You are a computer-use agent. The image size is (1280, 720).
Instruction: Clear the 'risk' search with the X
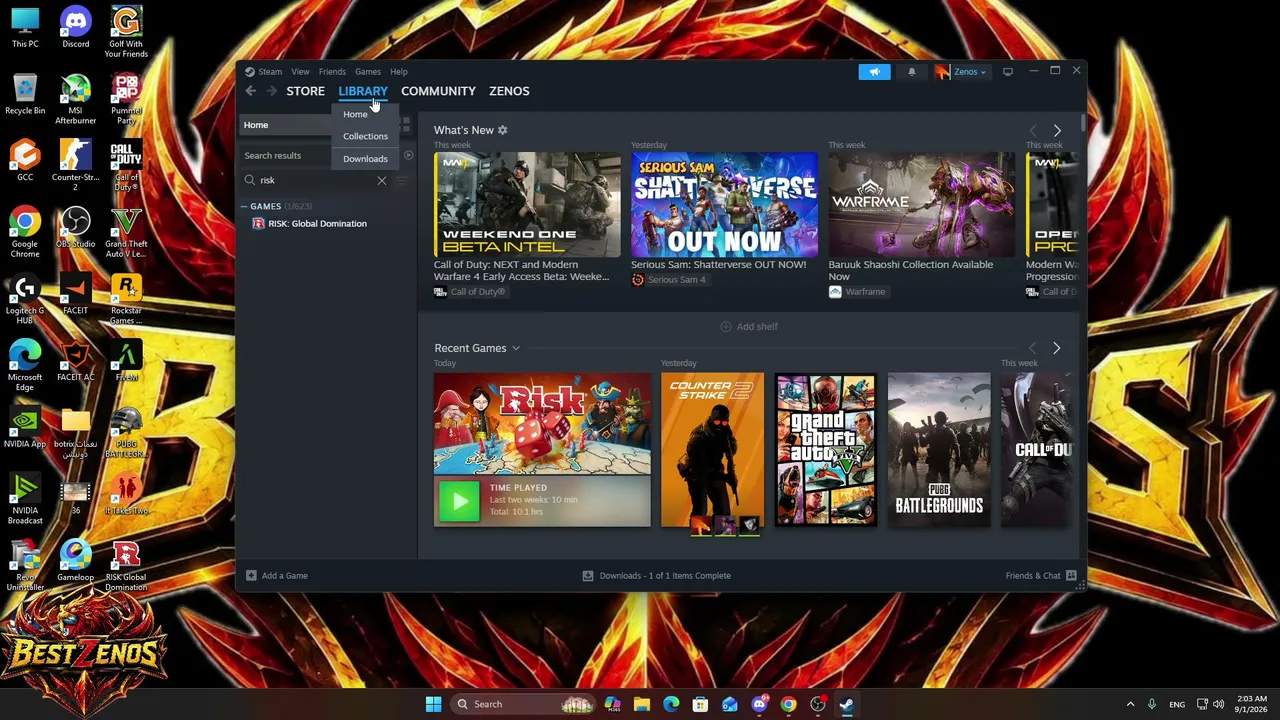[381, 180]
